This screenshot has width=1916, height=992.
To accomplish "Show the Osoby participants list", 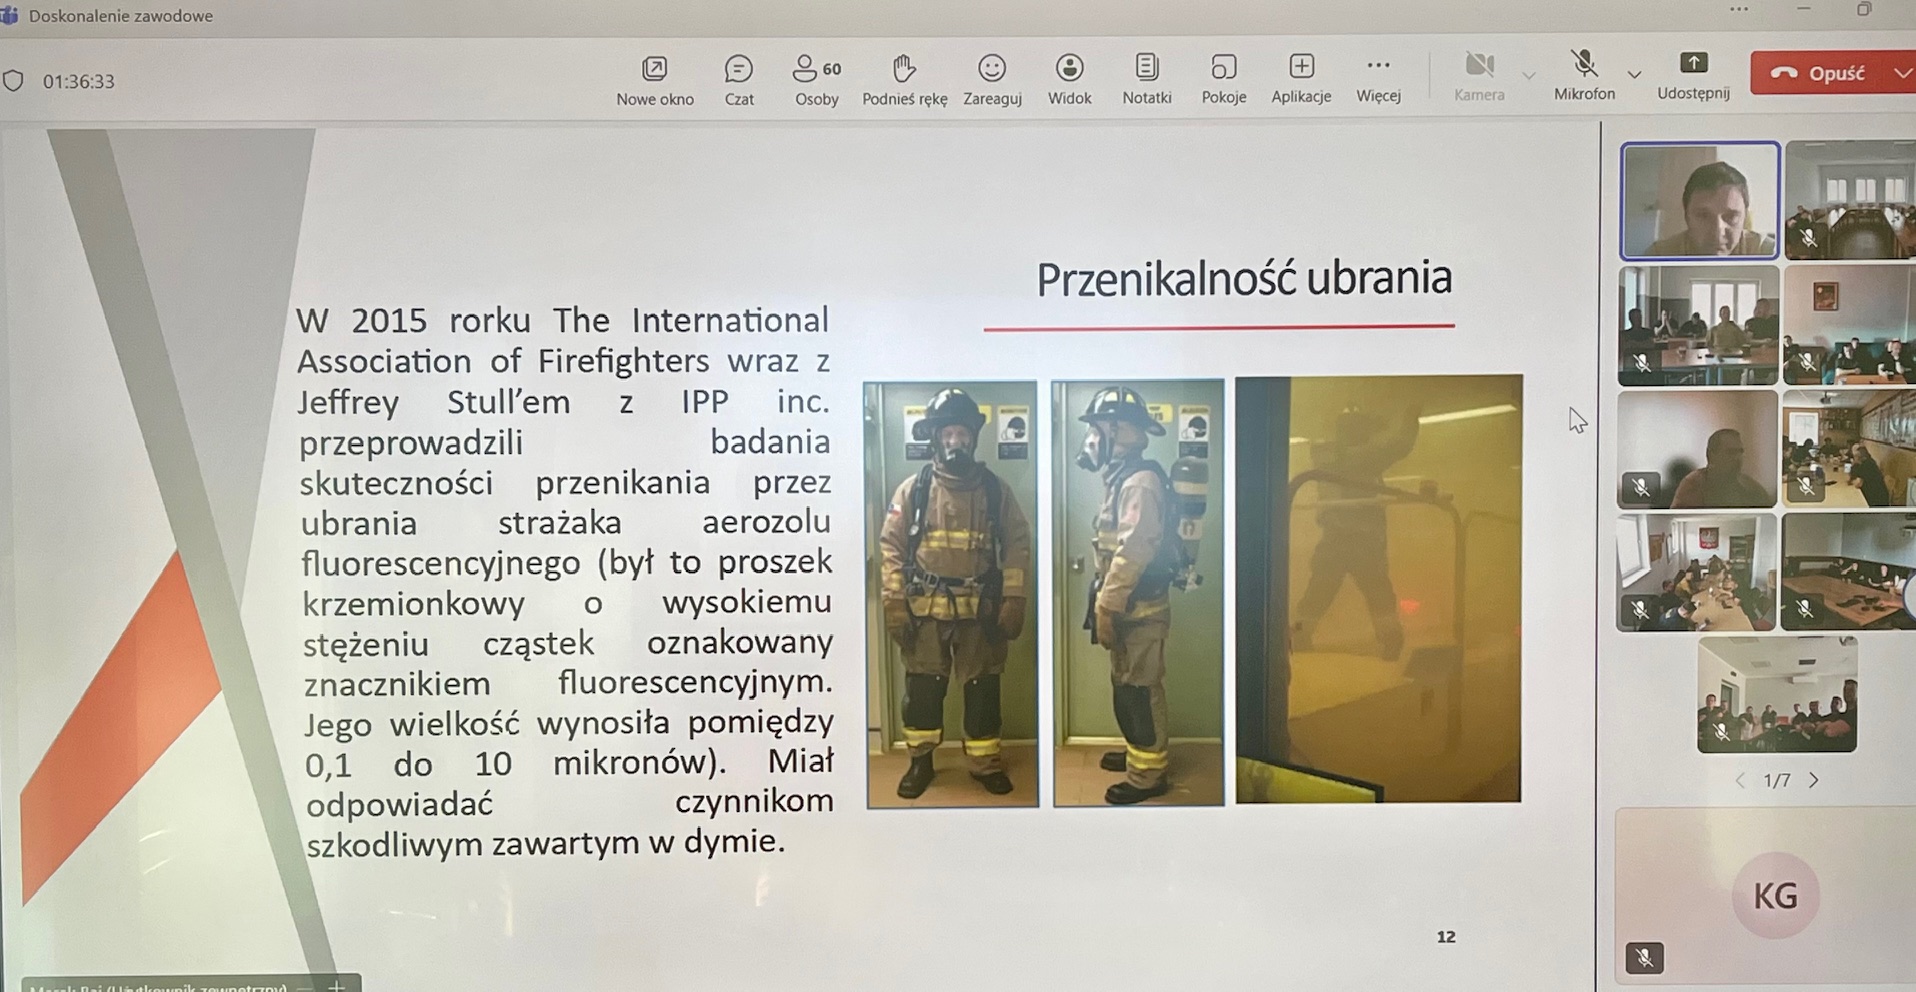I will click(816, 79).
